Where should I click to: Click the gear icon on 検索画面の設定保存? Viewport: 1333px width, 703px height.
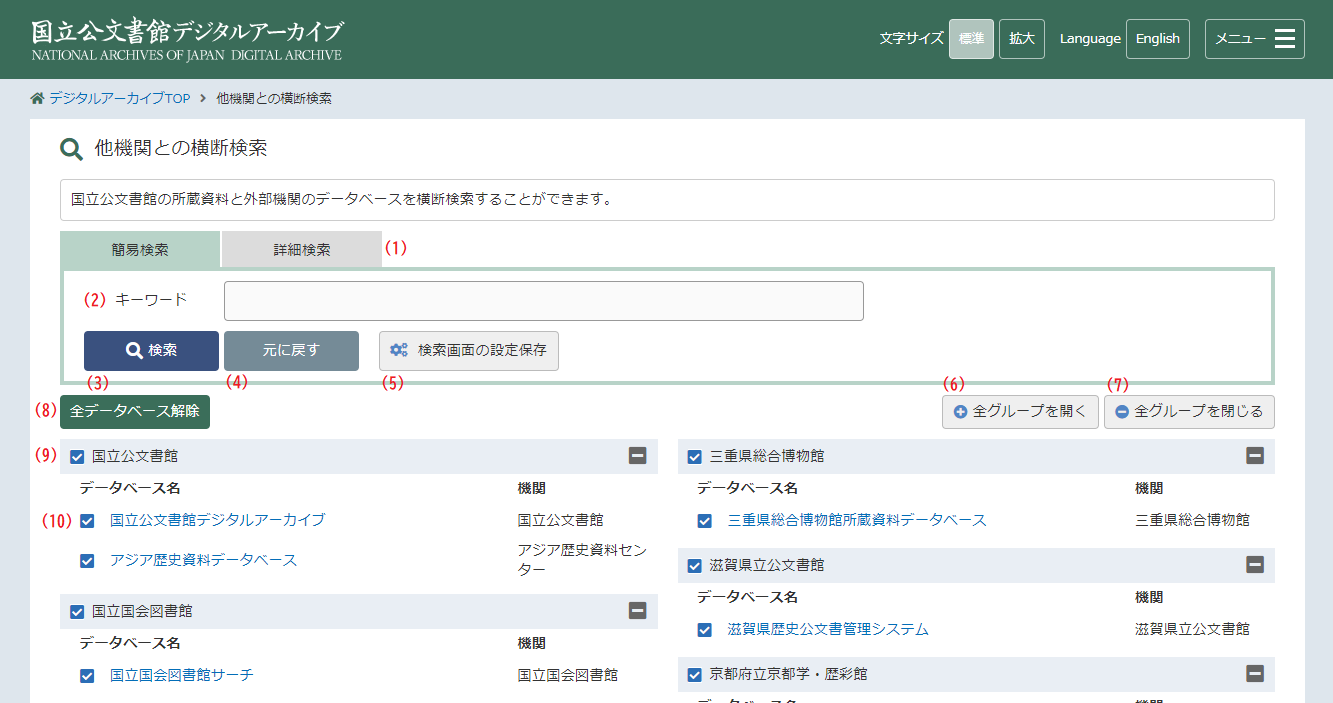[399, 351]
